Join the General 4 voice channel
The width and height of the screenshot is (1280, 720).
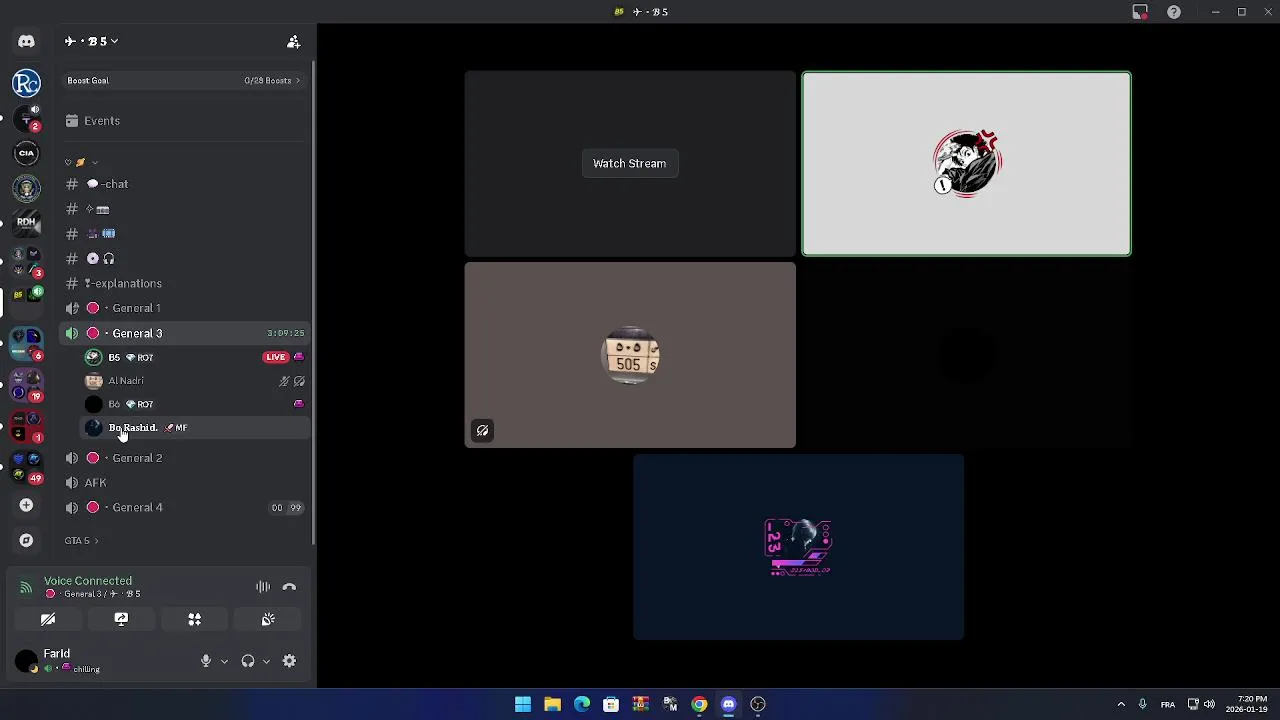click(185, 508)
